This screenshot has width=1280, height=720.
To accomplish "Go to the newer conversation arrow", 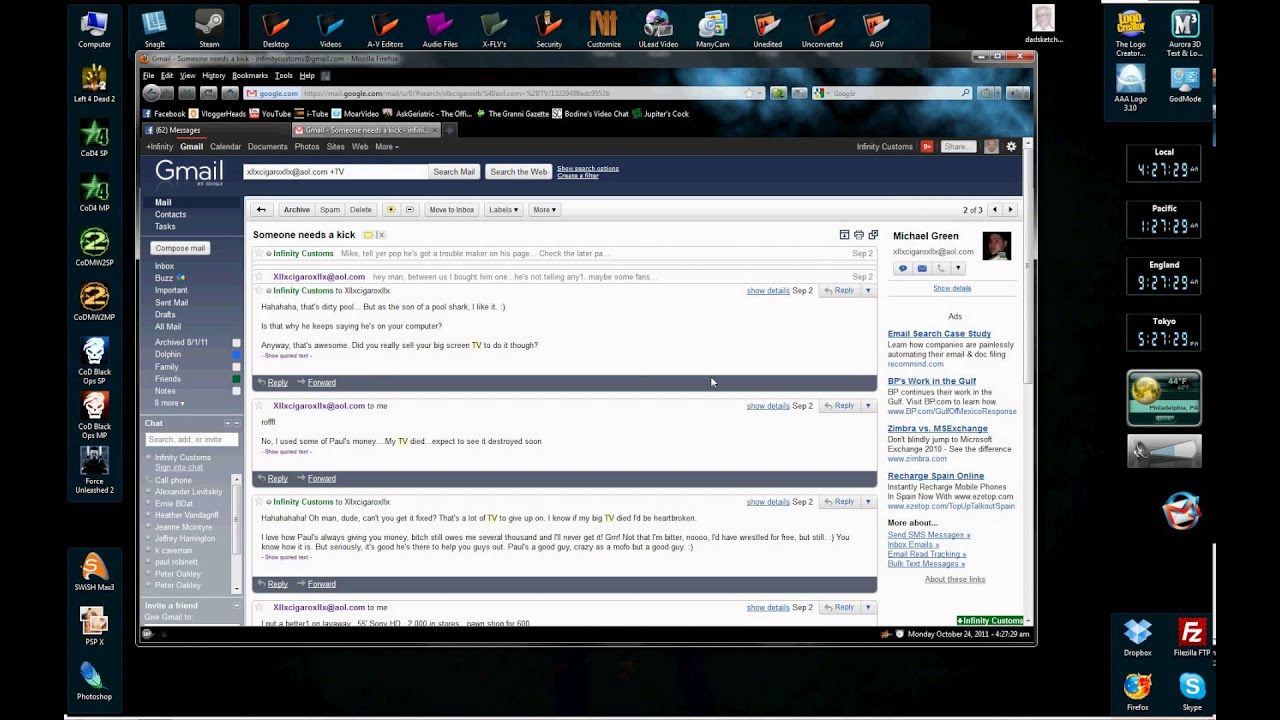I will coord(994,210).
